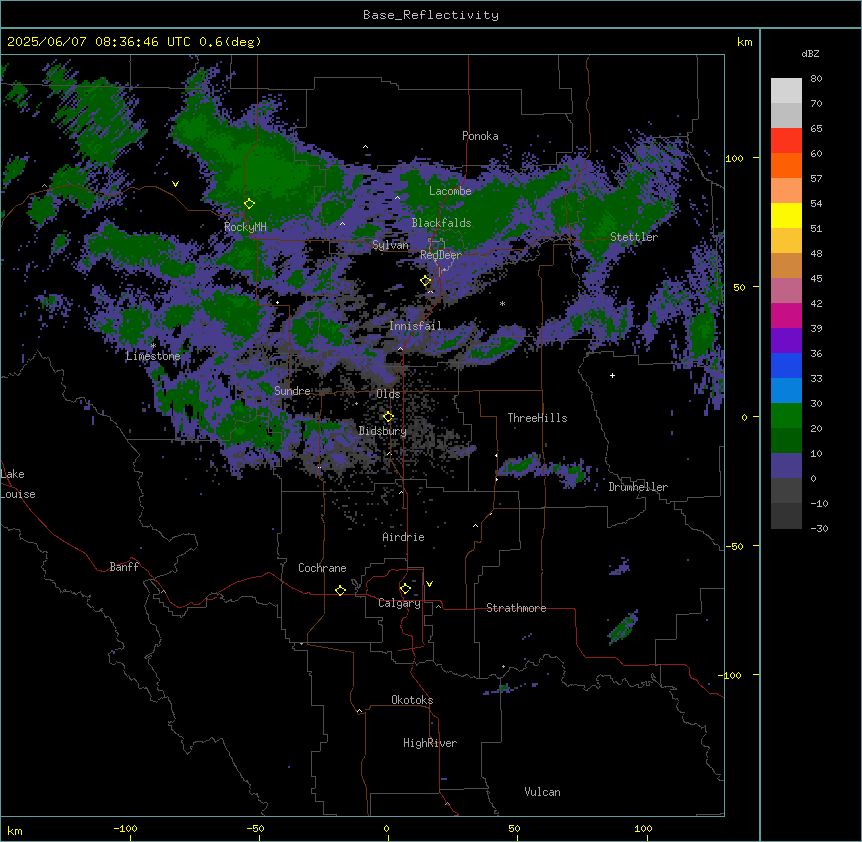Click the Sylvan label
This screenshot has width=862, height=842.
point(390,245)
